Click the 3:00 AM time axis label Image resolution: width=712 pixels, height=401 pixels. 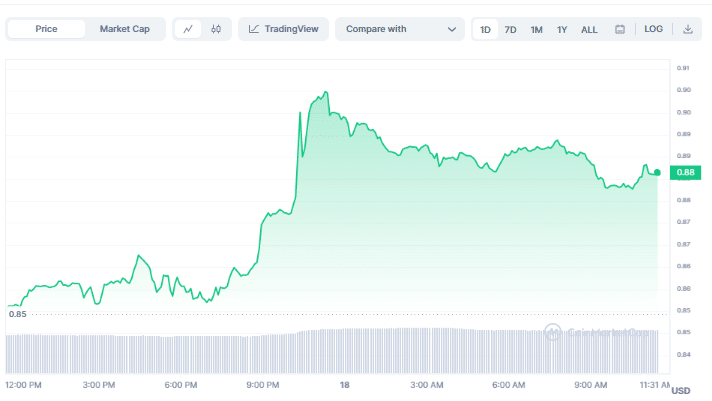click(427, 385)
